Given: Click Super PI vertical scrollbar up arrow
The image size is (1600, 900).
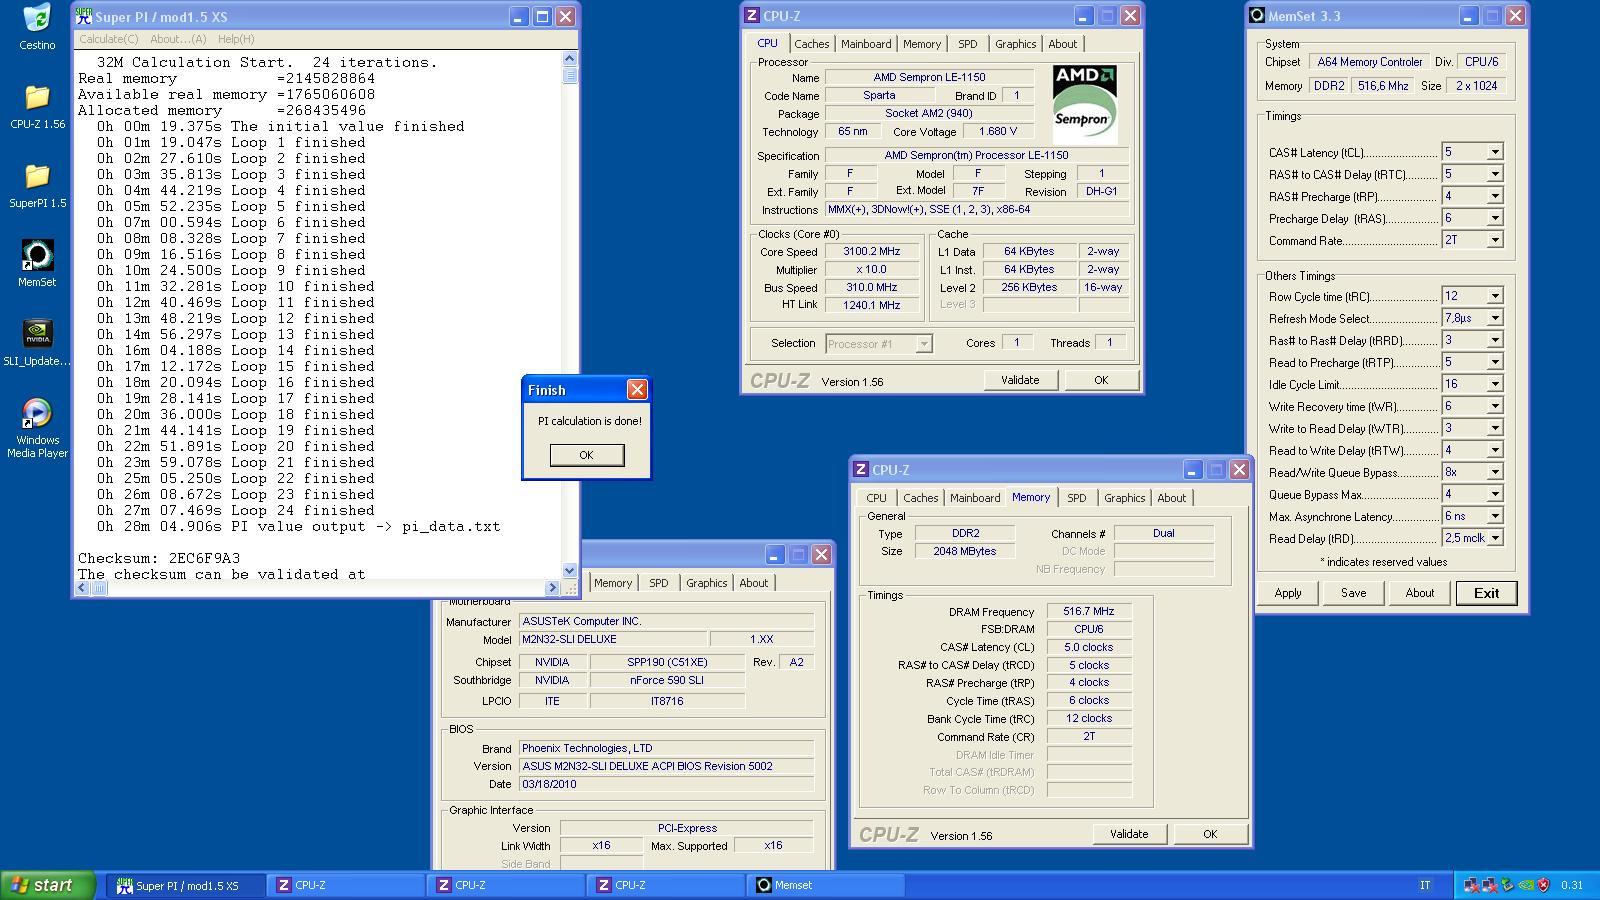Looking at the screenshot, I should 570,59.
